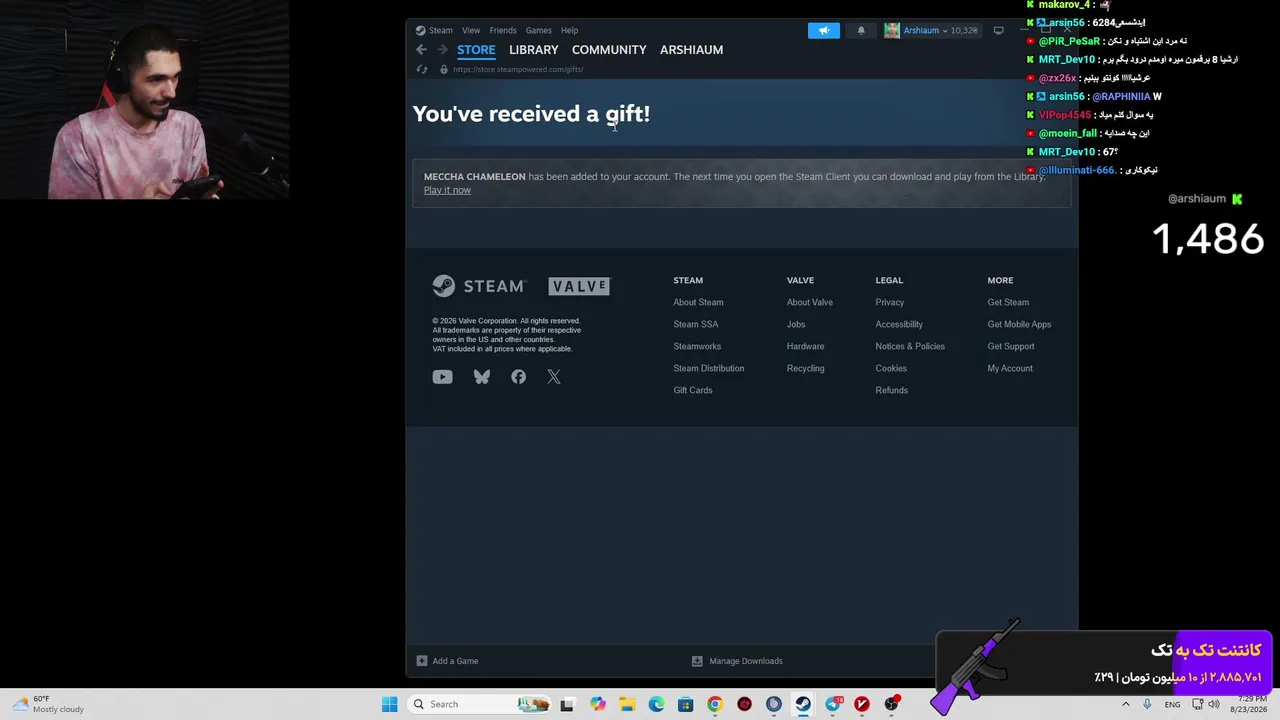Switch to Steam on the taskbar
This screenshot has width=1280, height=720.
click(803, 704)
